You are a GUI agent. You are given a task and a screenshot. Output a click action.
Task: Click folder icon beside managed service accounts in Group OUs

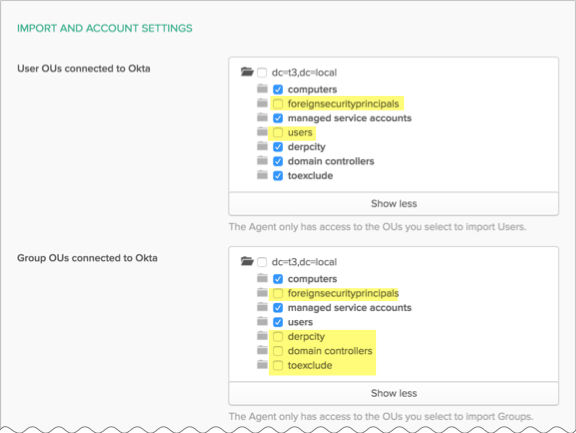click(x=262, y=307)
